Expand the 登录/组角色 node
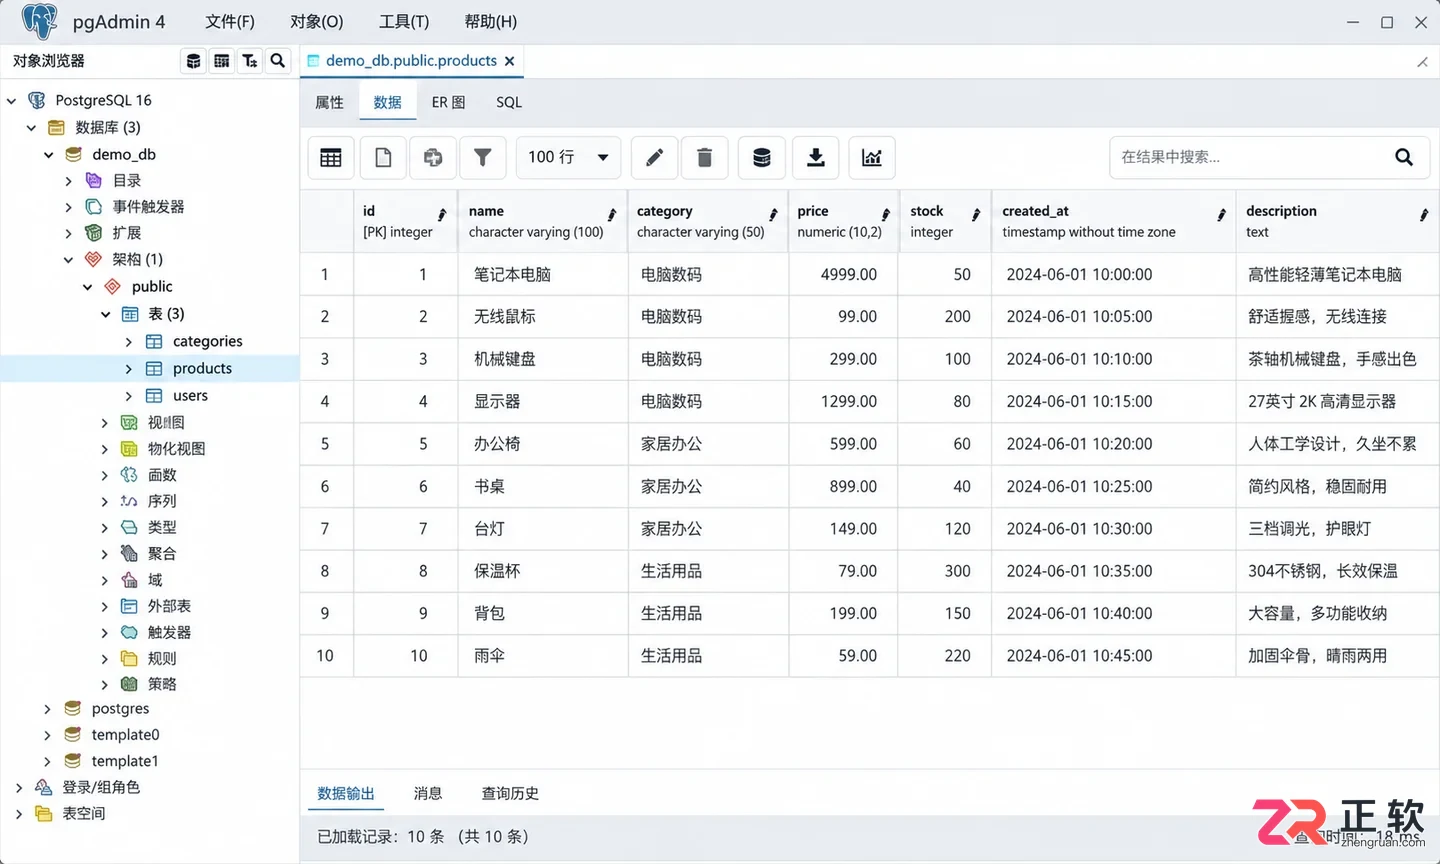Image resolution: width=1440 pixels, height=864 pixels. 18,788
